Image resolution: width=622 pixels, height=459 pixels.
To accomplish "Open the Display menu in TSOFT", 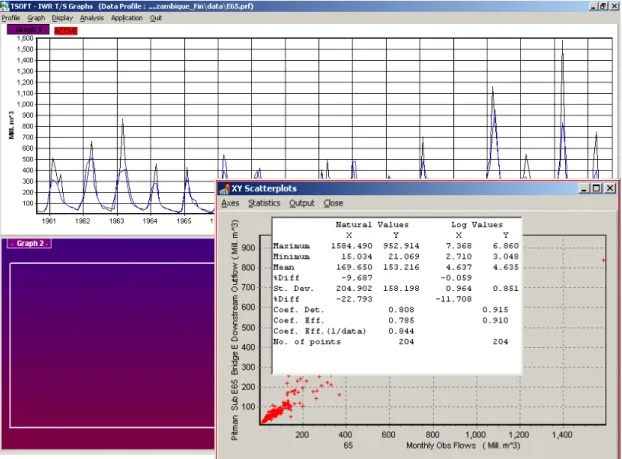I will tap(62, 18).
